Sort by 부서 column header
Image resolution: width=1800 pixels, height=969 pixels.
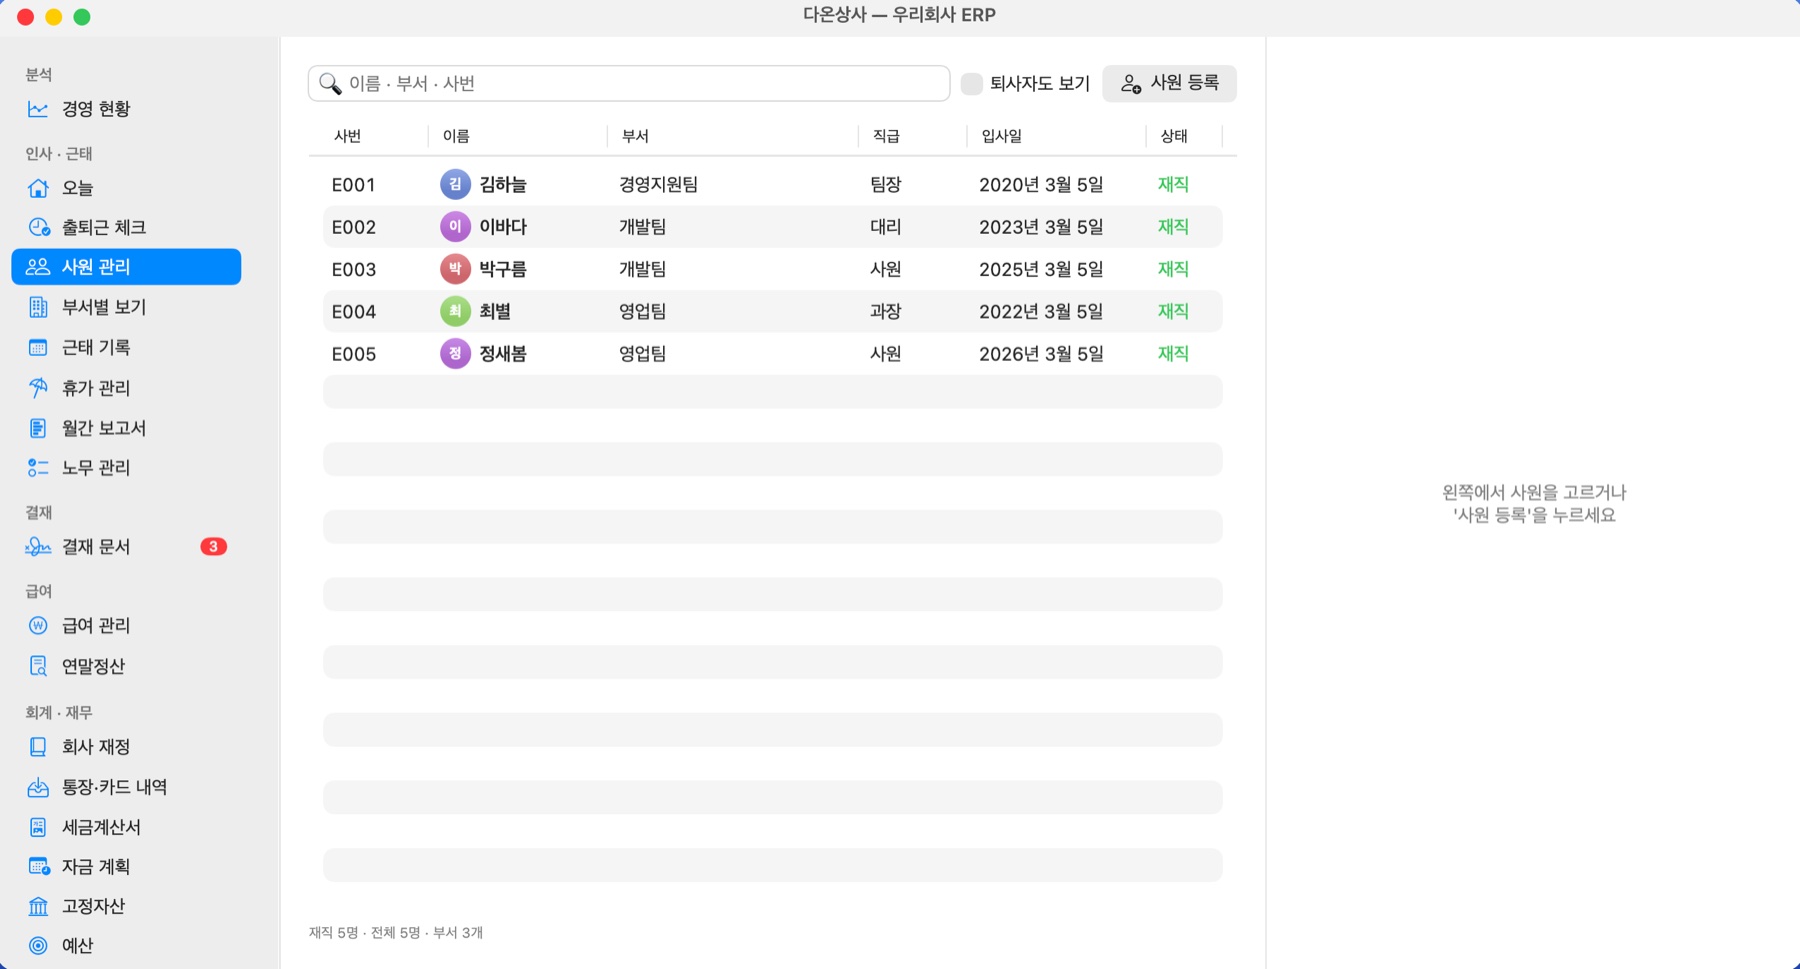point(635,136)
